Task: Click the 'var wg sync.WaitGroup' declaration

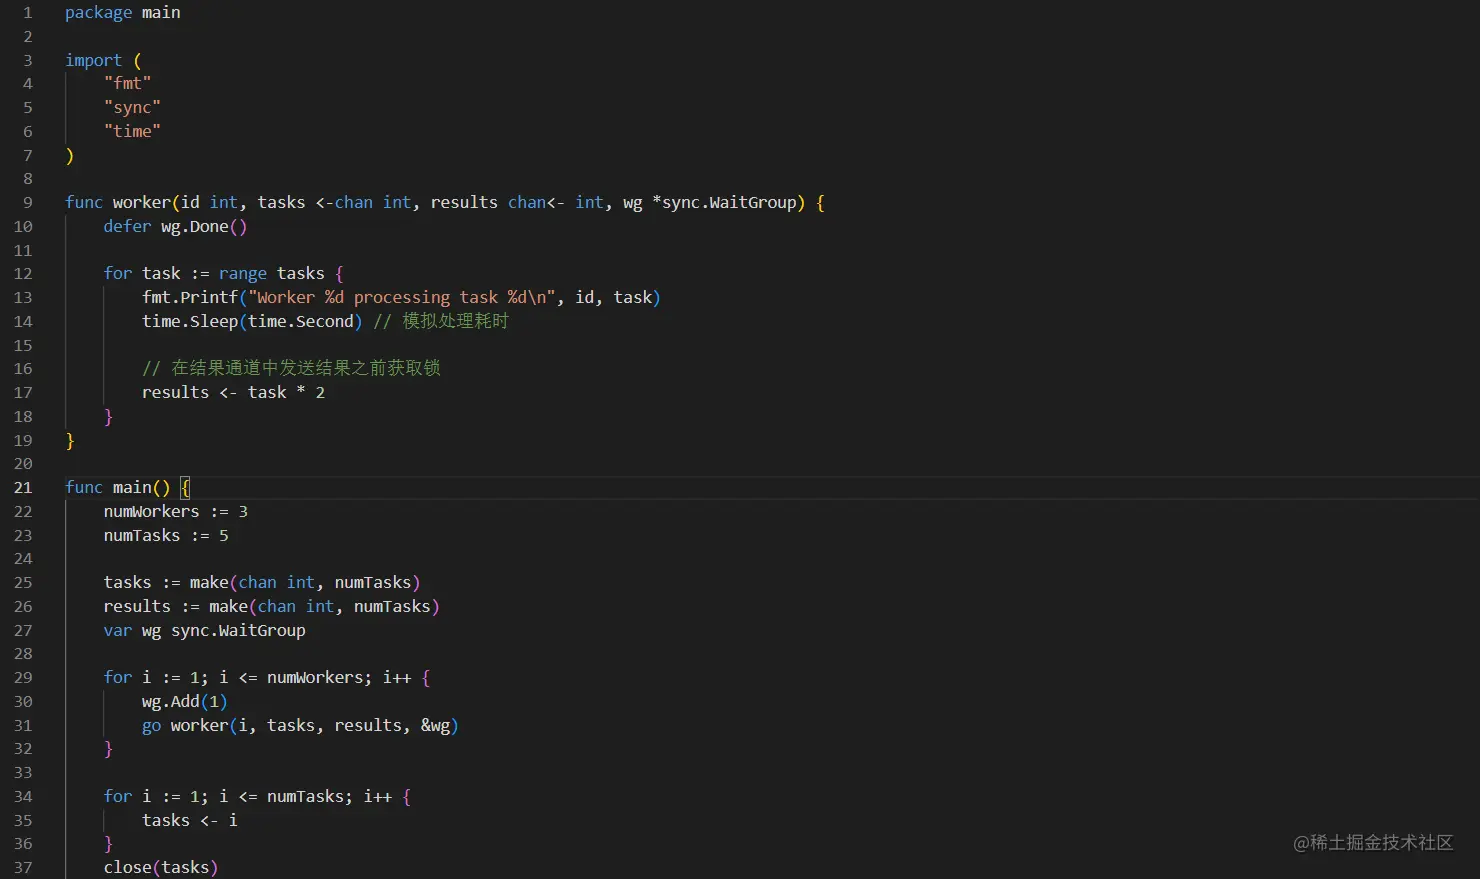Action: tap(204, 631)
